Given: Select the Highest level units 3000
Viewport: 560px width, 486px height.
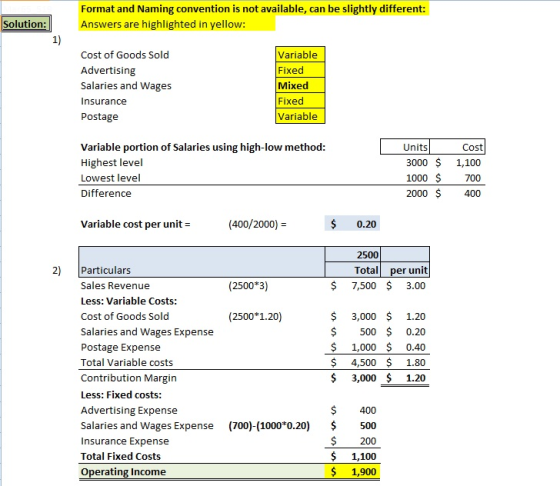Looking at the screenshot, I should click(416, 162).
